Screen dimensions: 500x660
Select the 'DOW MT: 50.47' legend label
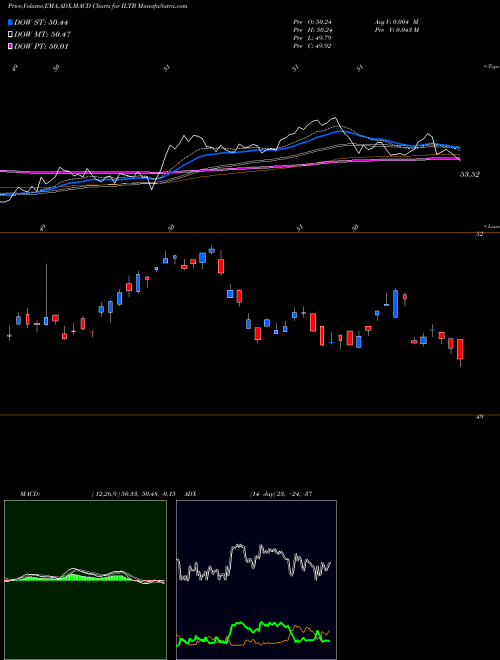click(x=42, y=35)
